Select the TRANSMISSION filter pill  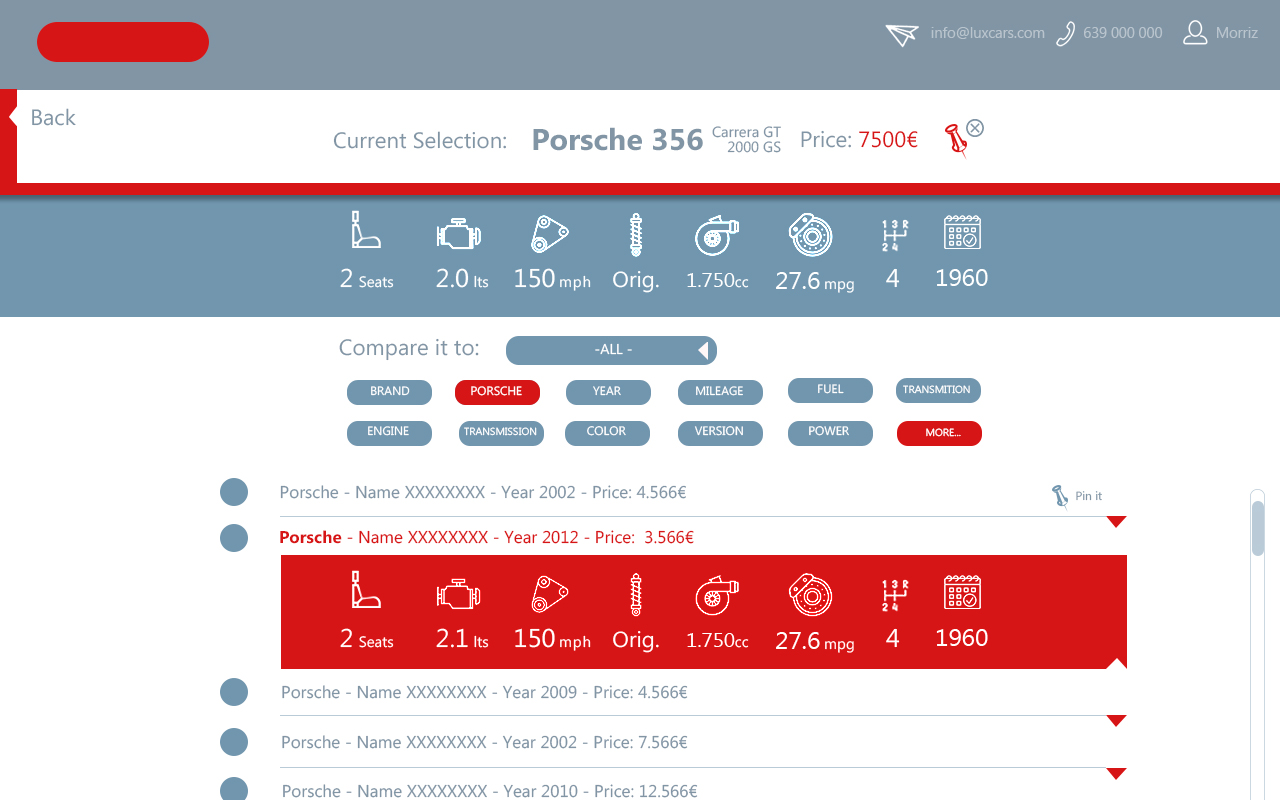500,433
